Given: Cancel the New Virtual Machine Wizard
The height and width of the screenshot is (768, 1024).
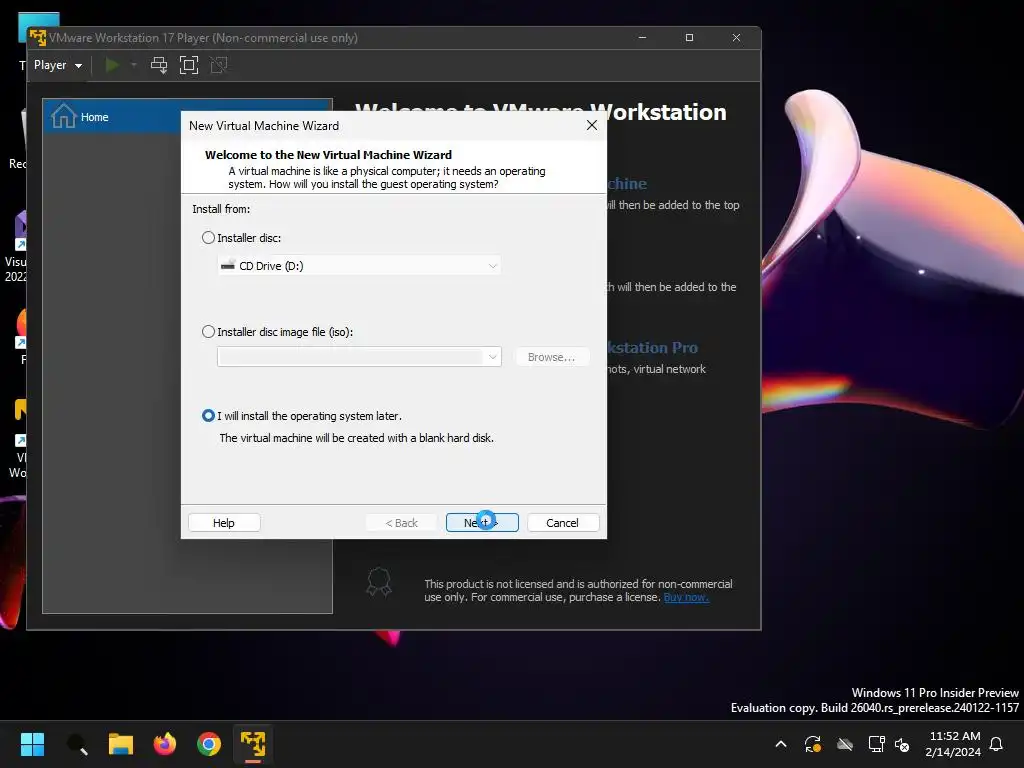Looking at the screenshot, I should 562,523.
